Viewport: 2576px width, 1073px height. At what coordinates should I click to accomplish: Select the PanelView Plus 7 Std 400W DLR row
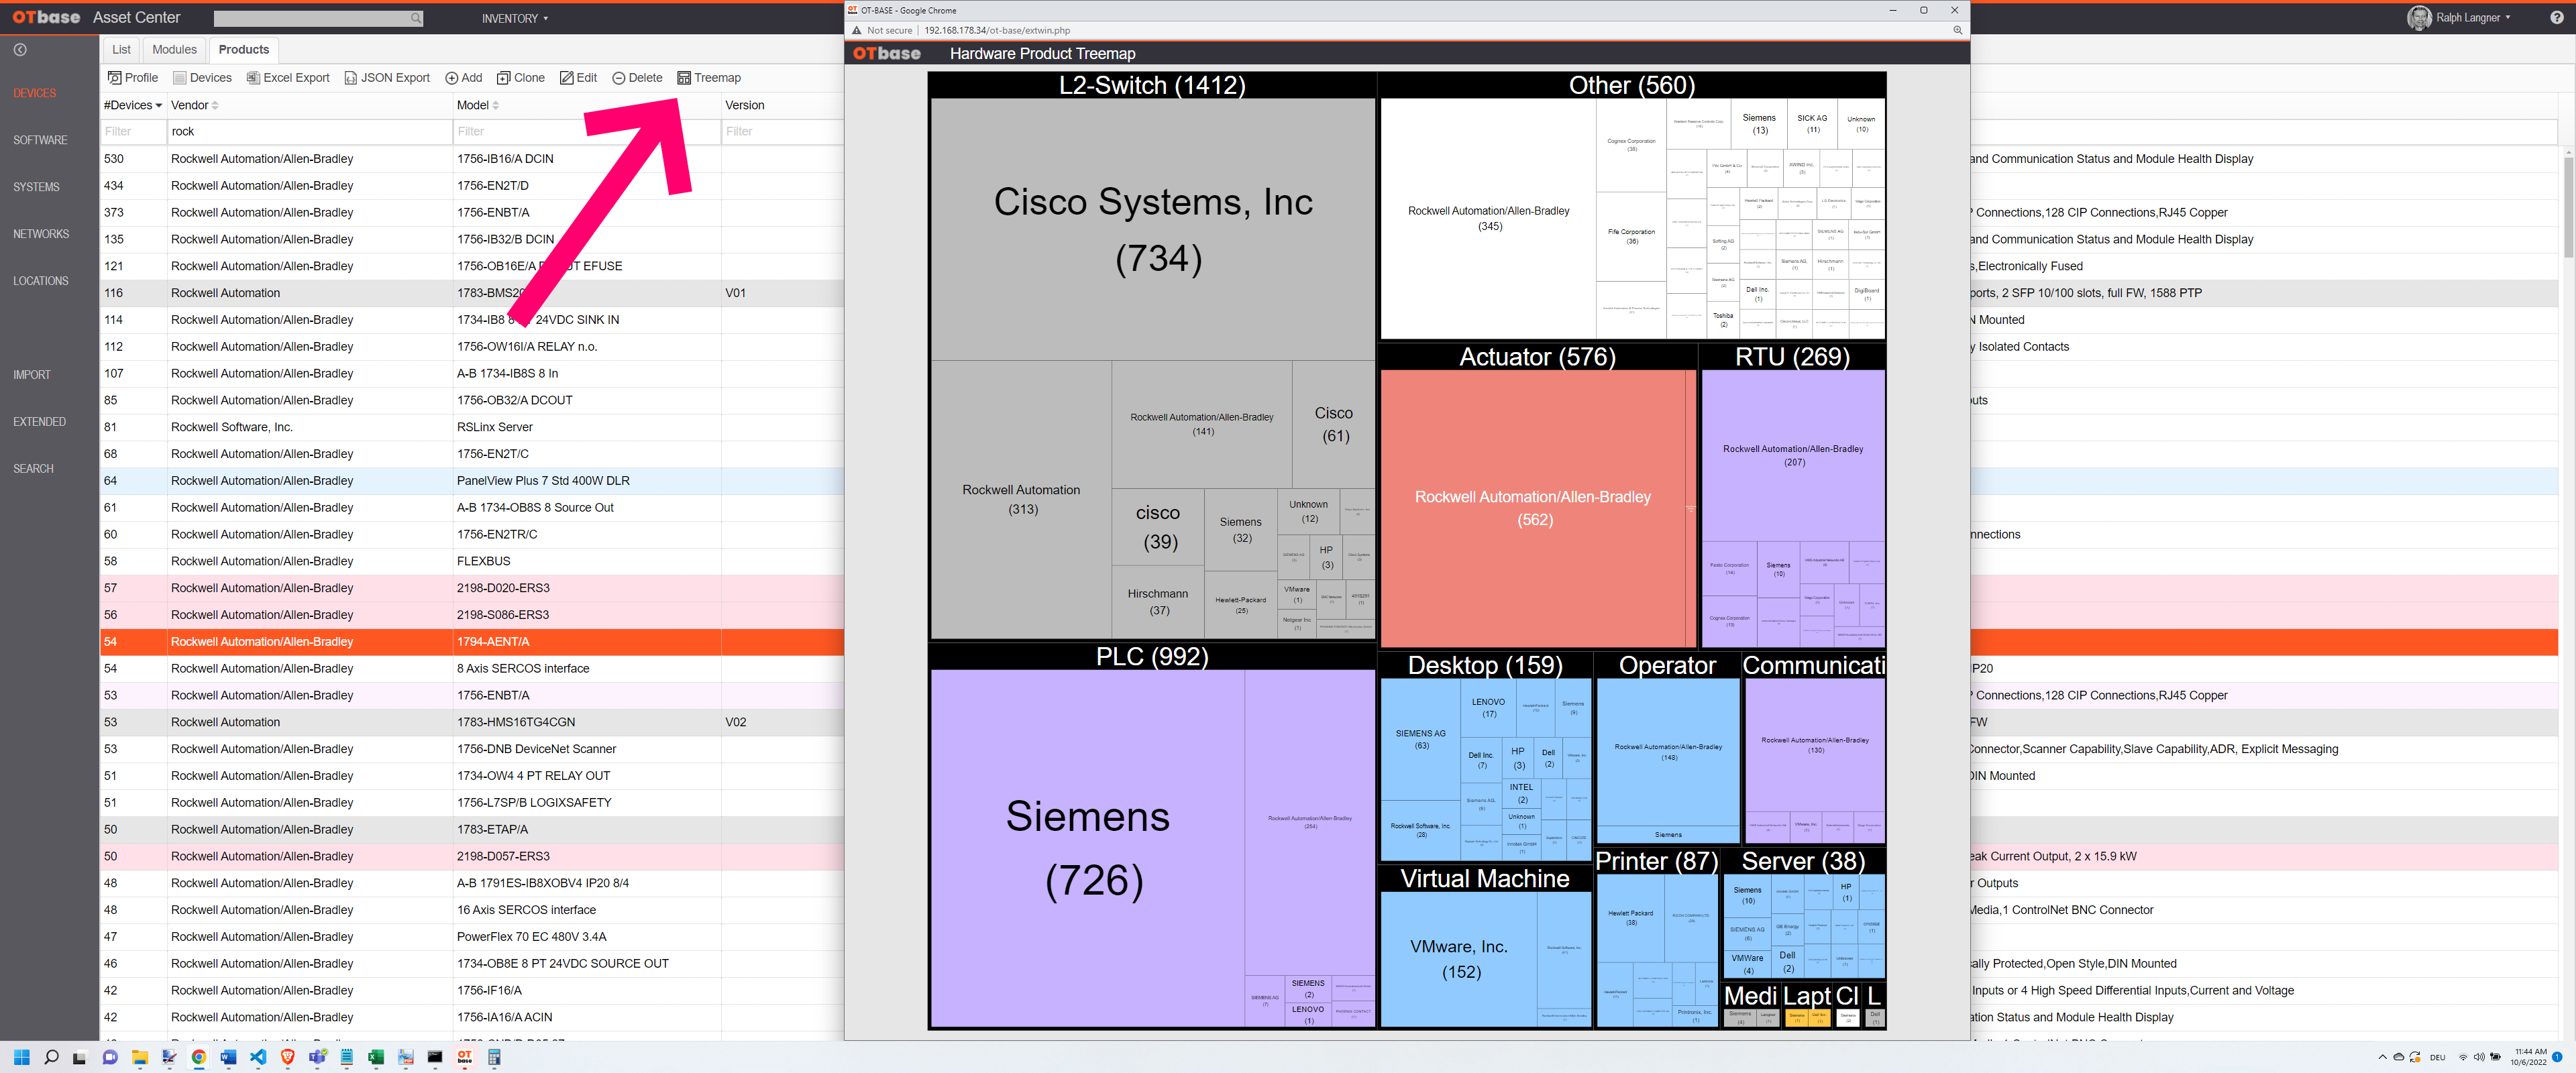click(x=472, y=481)
